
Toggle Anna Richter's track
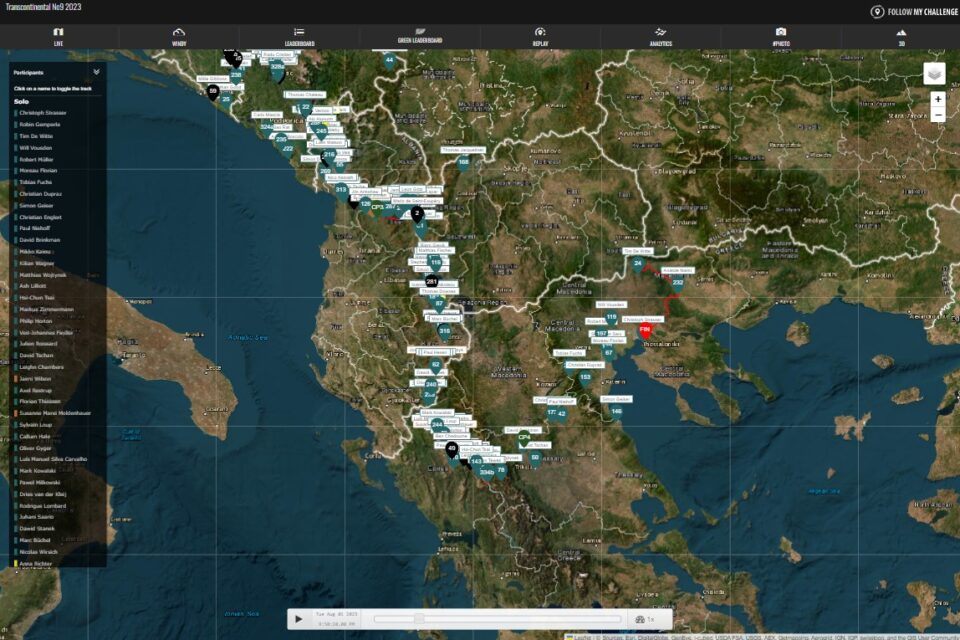[x=36, y=563]
